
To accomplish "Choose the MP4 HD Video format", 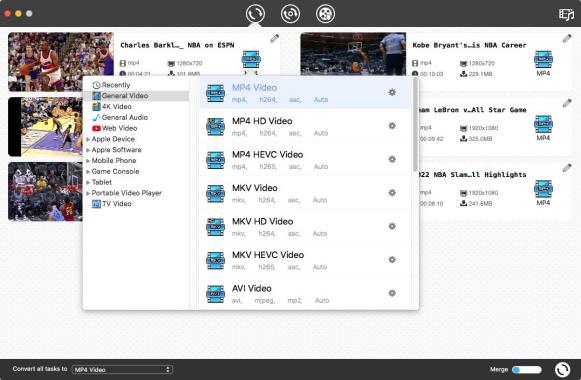I will tap(305, 126).
